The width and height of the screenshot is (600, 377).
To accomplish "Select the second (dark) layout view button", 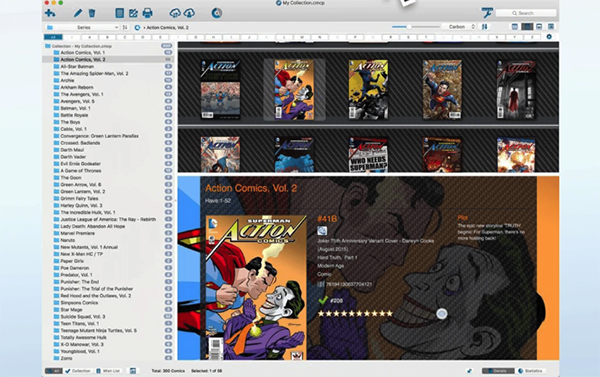I will click(x=527, y=27).
